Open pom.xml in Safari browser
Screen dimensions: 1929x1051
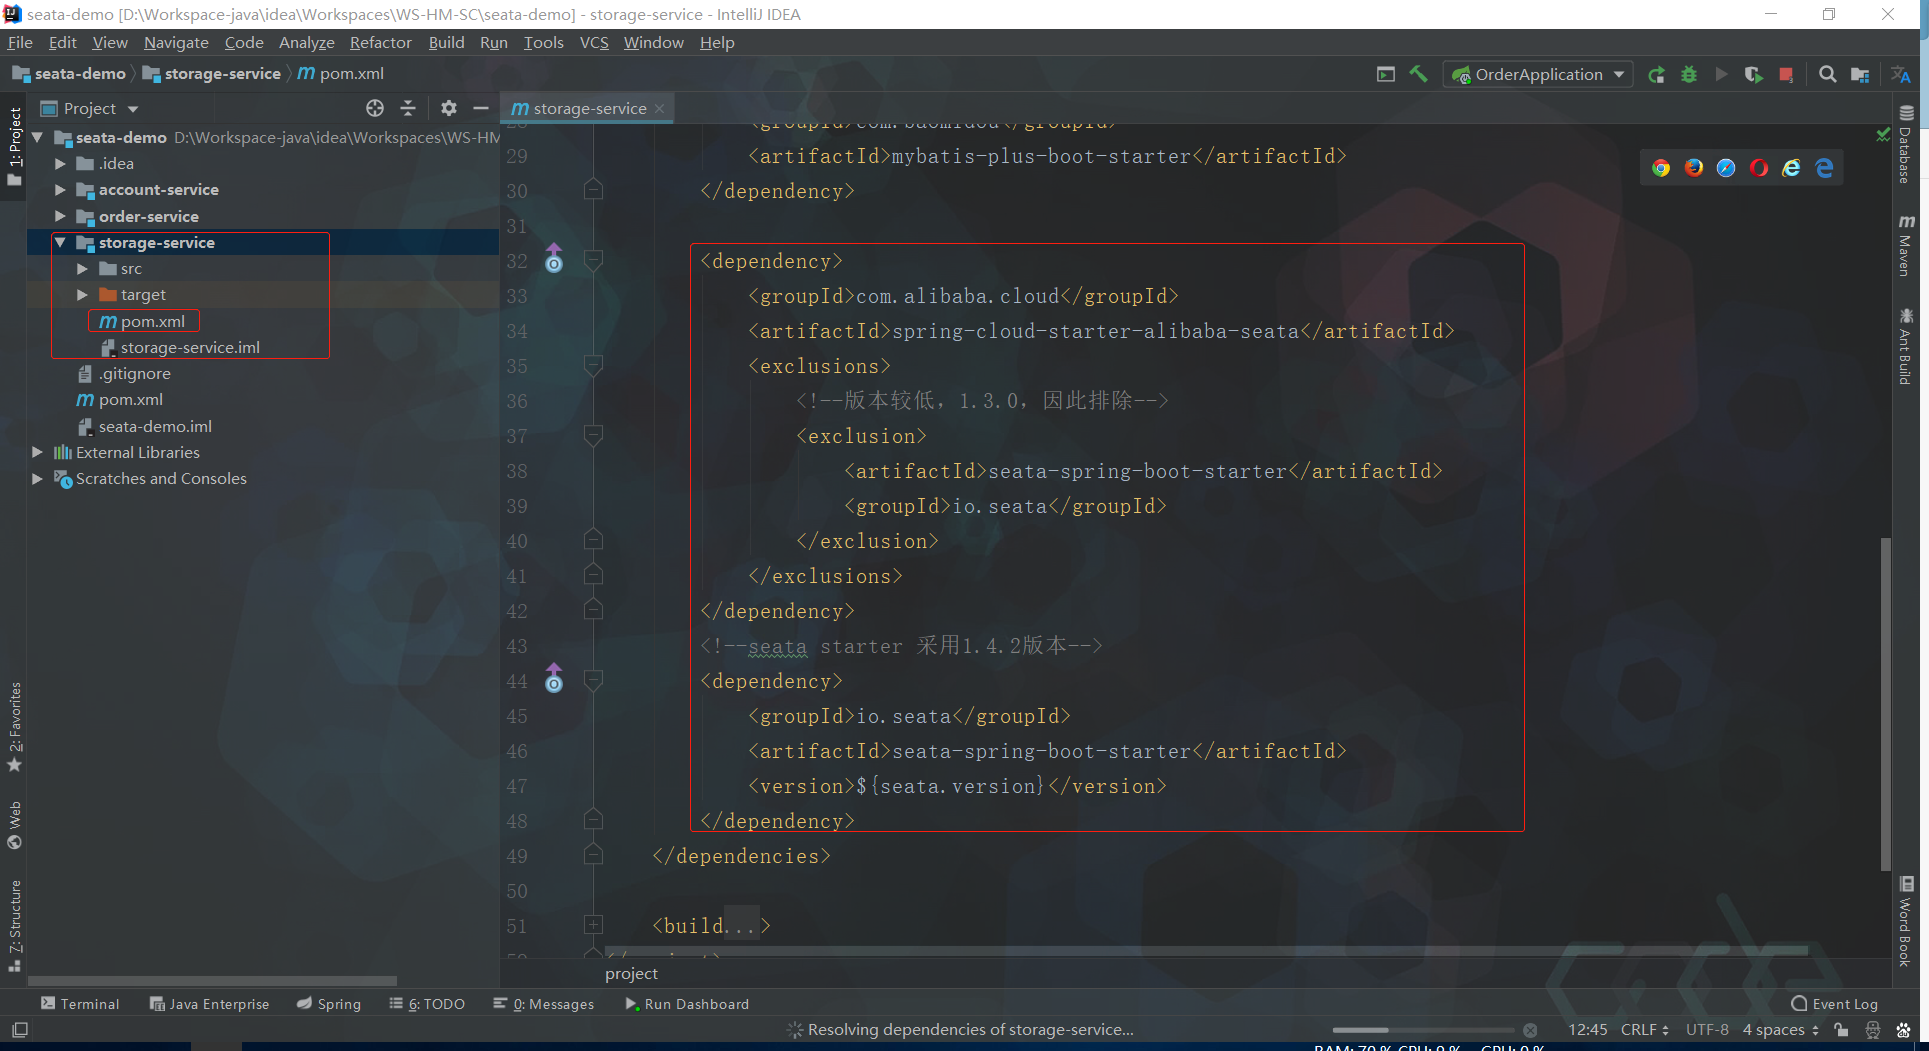tap(1726, 168)
